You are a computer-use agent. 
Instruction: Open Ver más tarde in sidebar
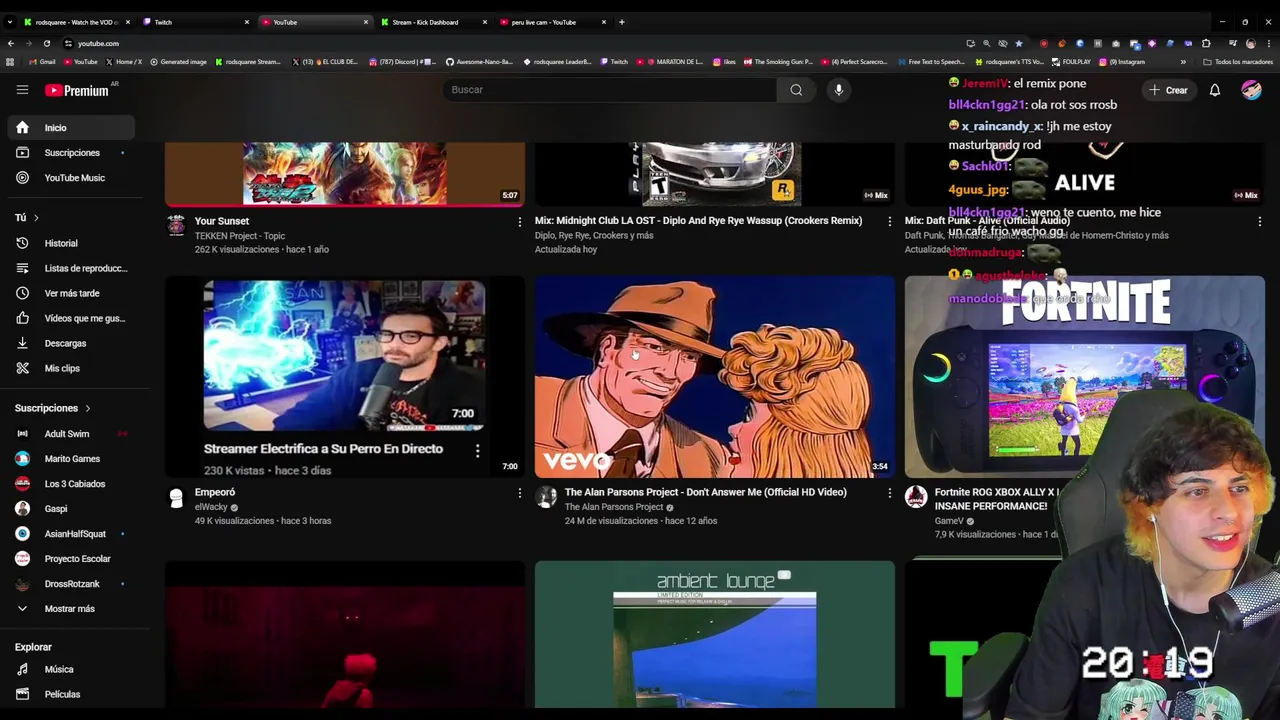point(69,293)
